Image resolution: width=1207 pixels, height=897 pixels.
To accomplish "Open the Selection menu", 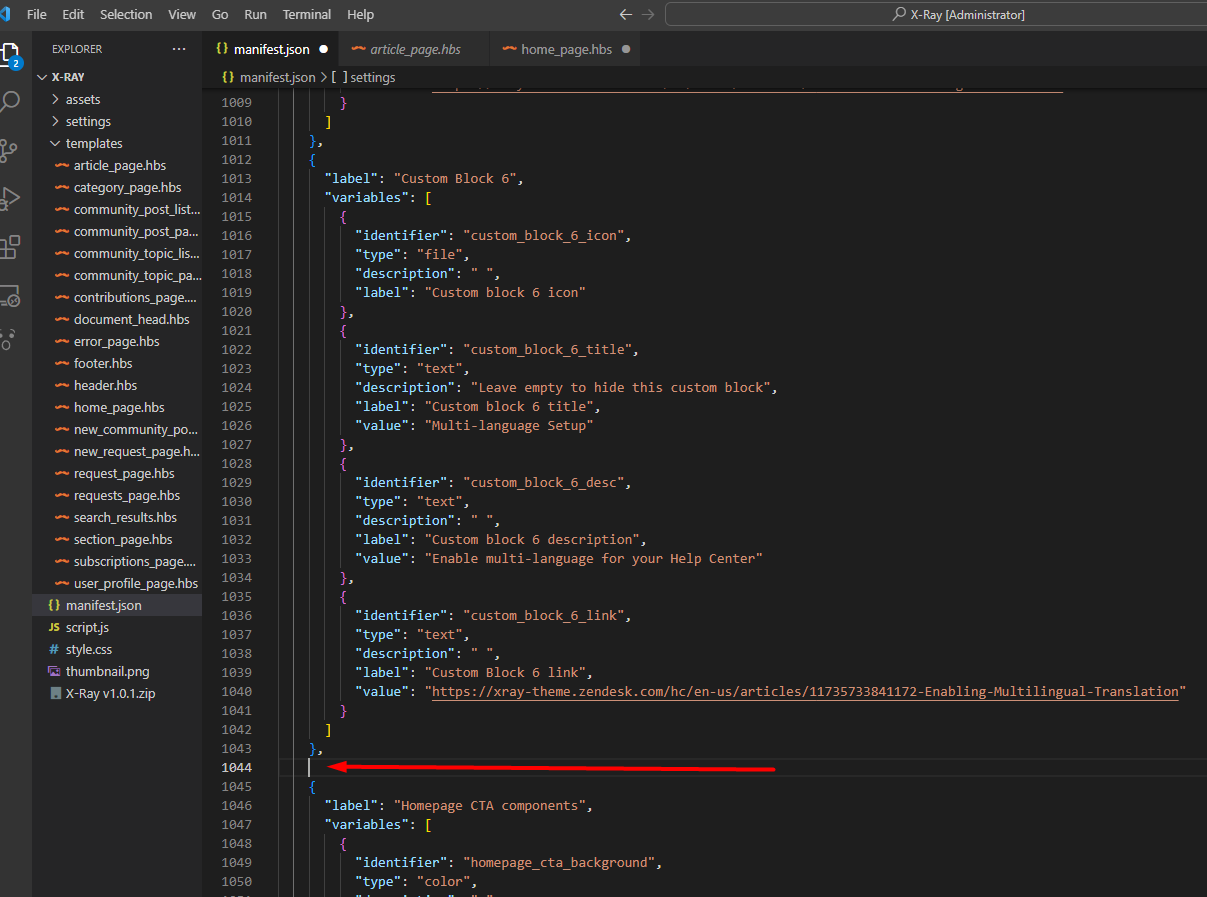I will click(x=126, y=14).
